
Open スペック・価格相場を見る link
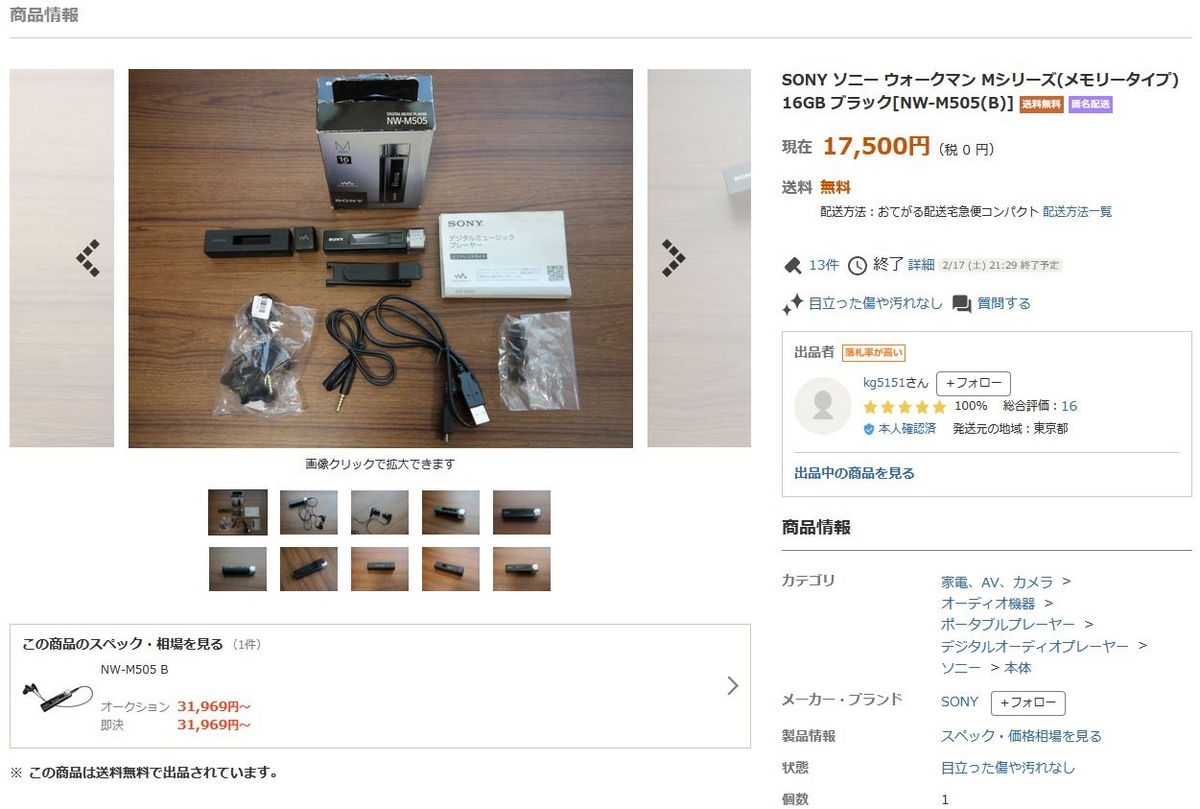pyautogui.click(x=1021, y=736)
